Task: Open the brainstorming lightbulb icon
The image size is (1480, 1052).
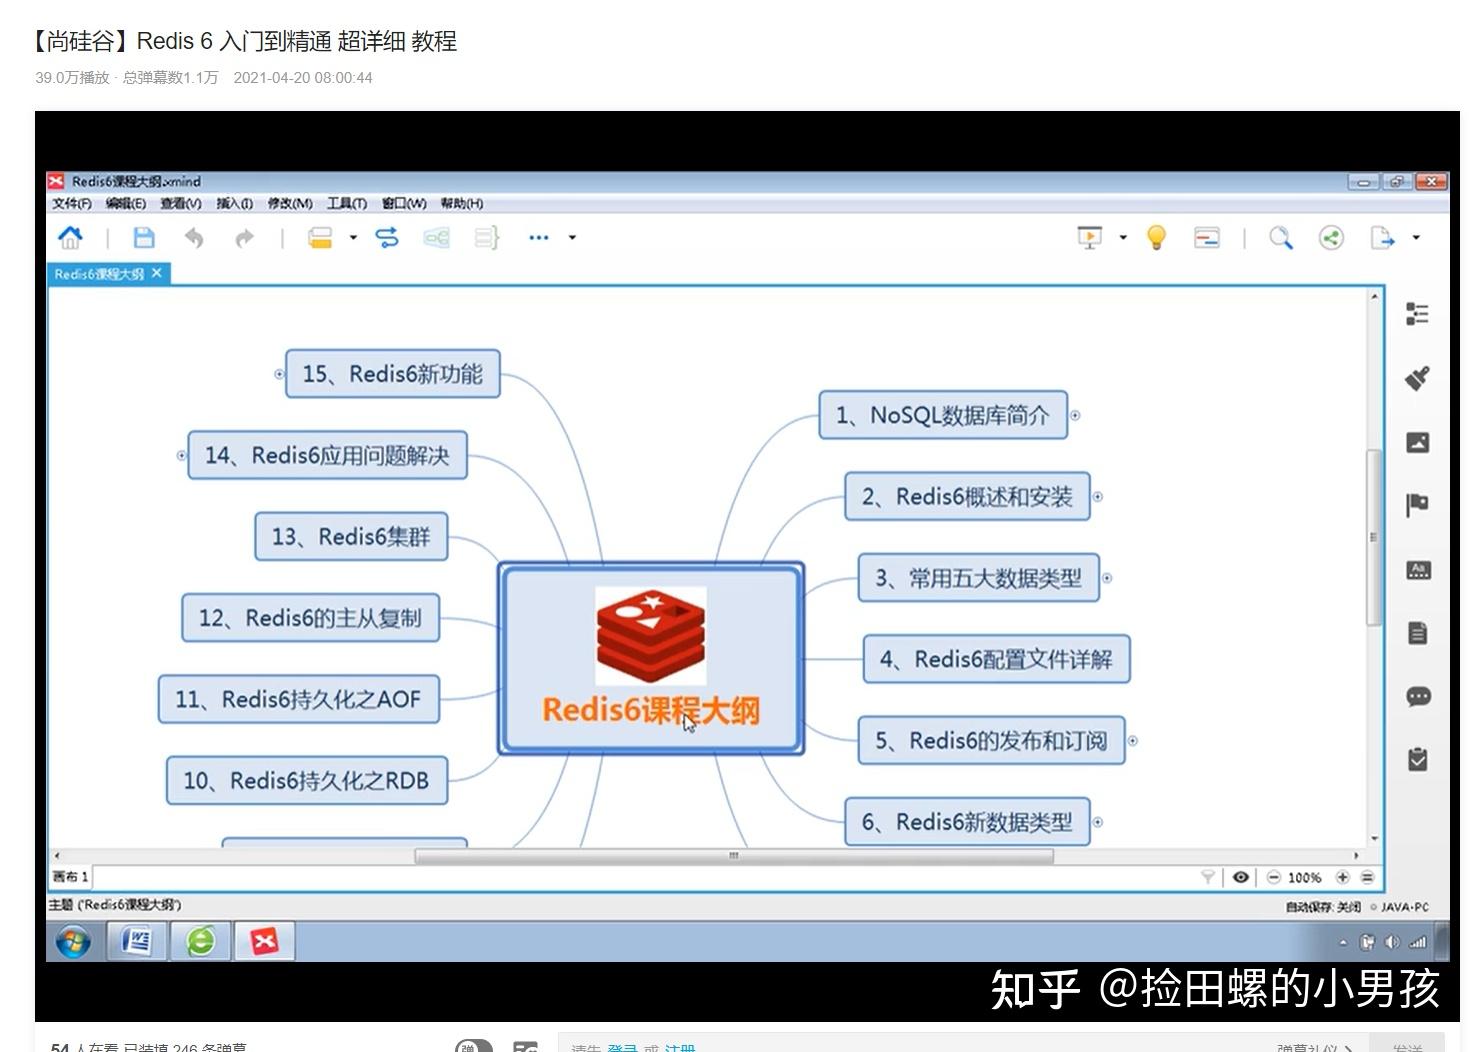Action: pyautogui.click(x=1156, y=238)
